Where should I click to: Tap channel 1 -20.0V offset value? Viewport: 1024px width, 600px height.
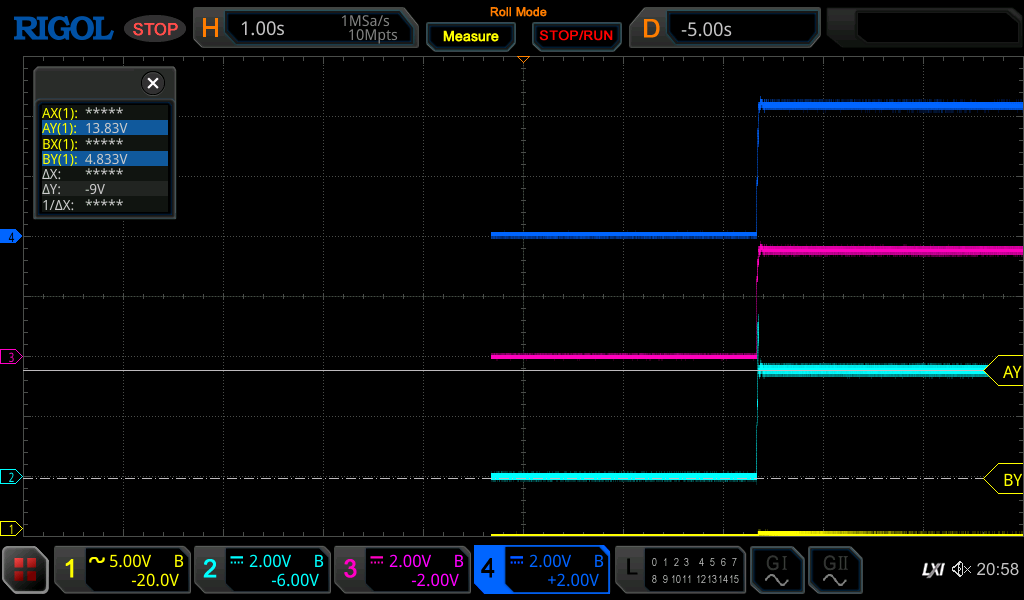(155, 580)
